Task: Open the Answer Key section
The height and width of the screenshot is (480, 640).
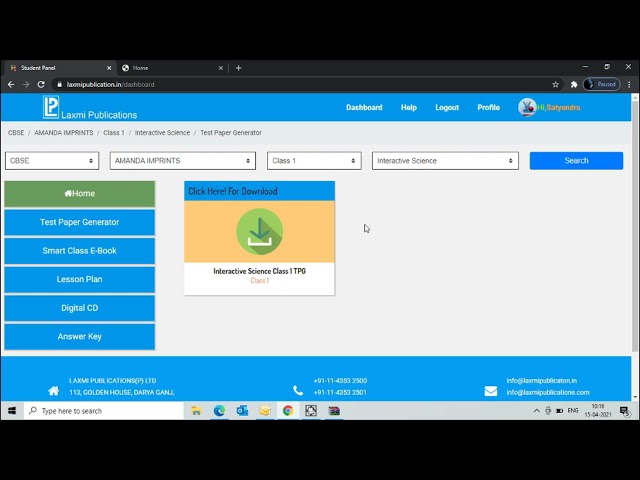Action: tap(80, 337)
